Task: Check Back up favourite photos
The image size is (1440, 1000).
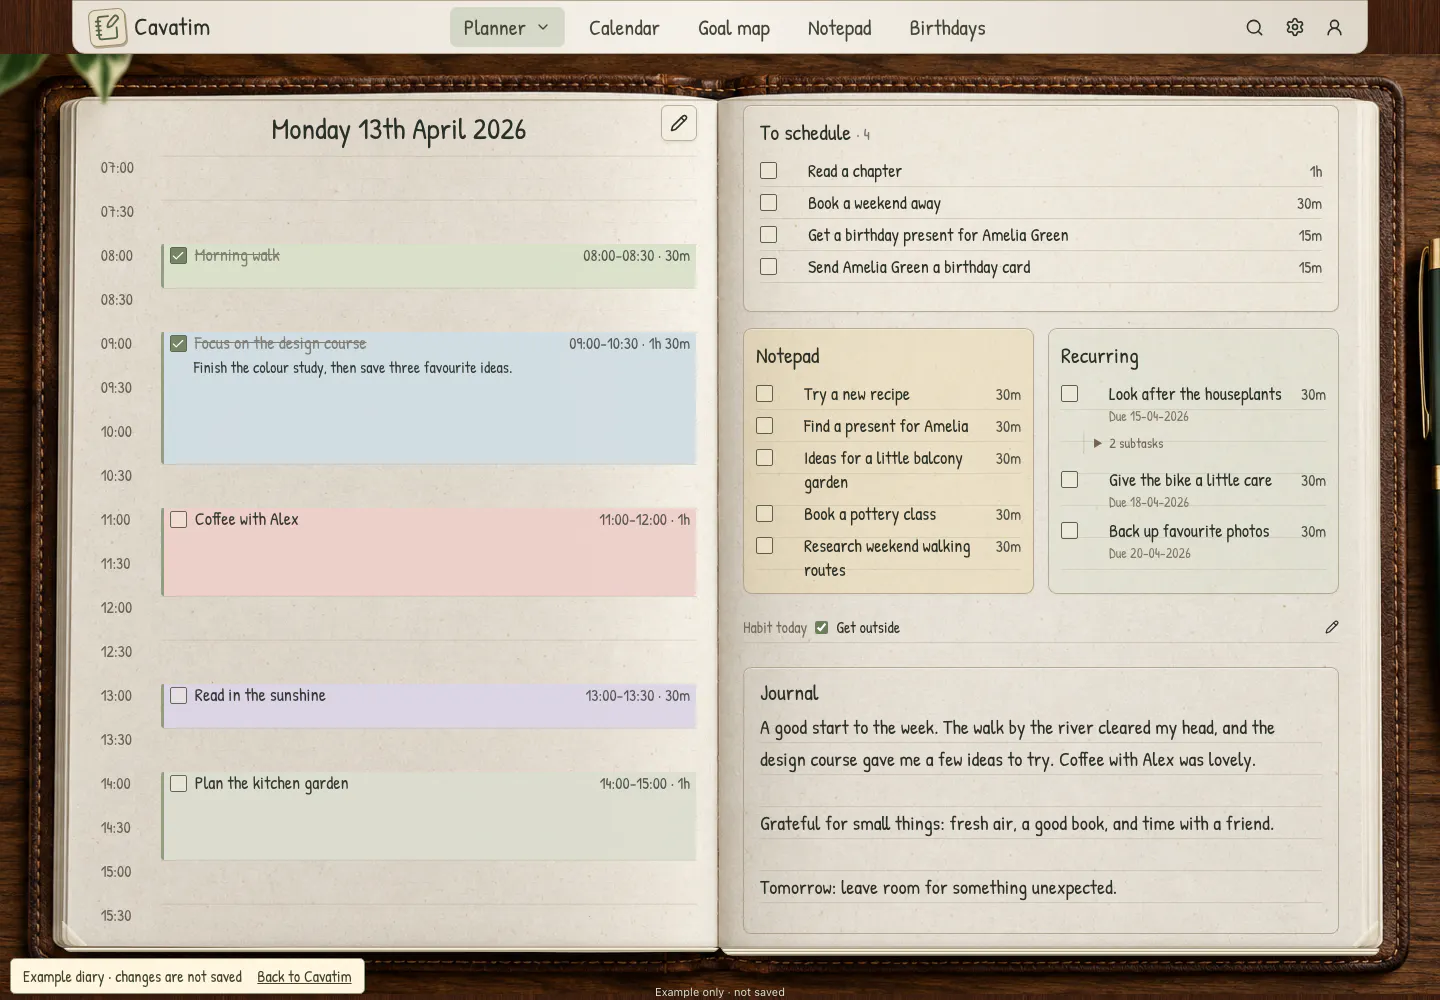Action: point(1069,531)
